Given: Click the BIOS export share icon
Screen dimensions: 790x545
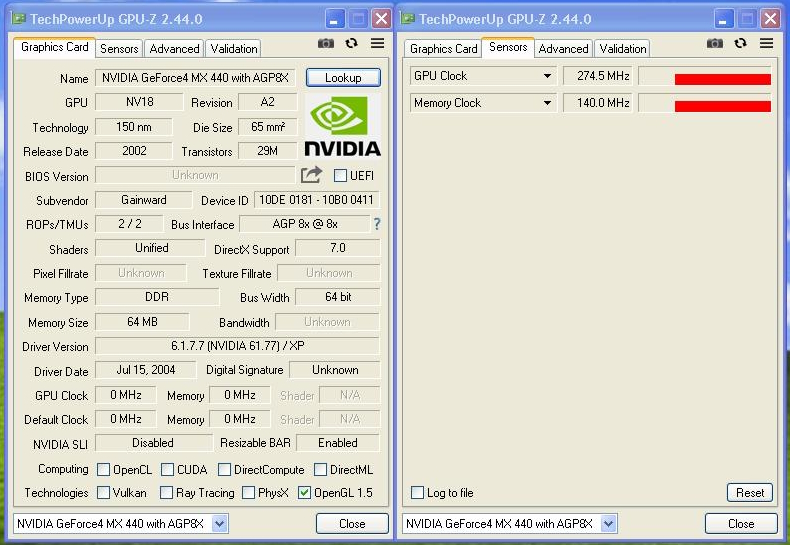Looking at the screenshot, I should click(311, 175).
